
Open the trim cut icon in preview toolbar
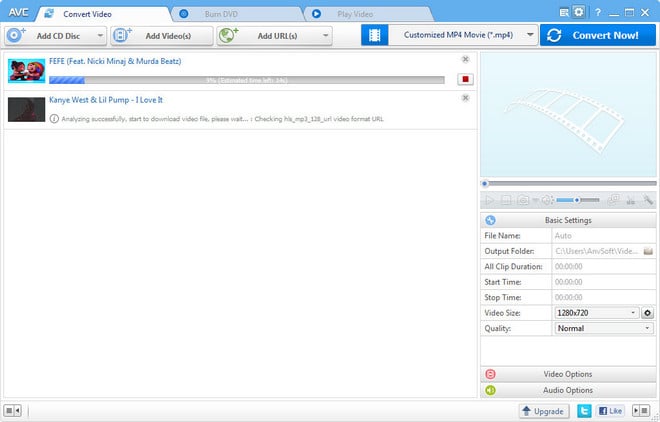(x=631, y=200)
